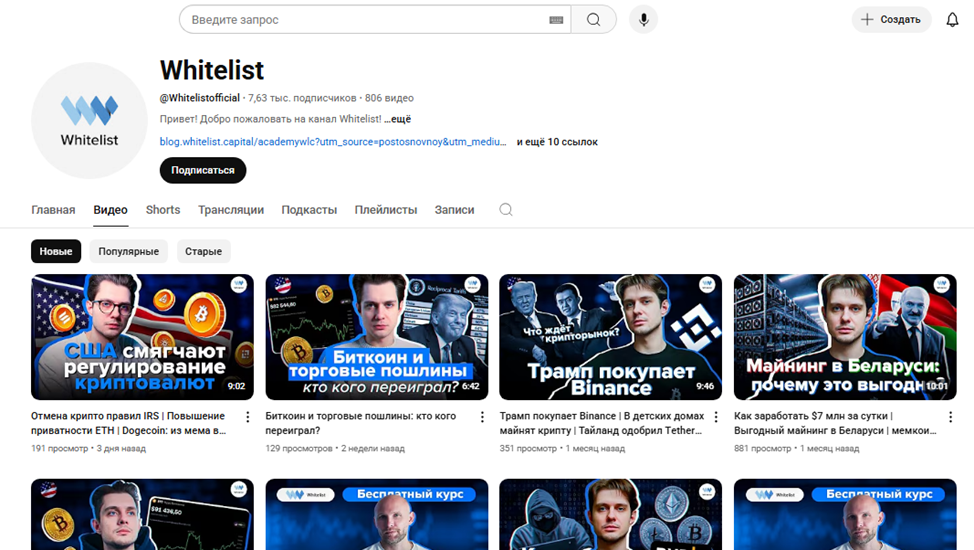Open title Трамп покупает Binance | В детских домах

[x=602, y=423]
